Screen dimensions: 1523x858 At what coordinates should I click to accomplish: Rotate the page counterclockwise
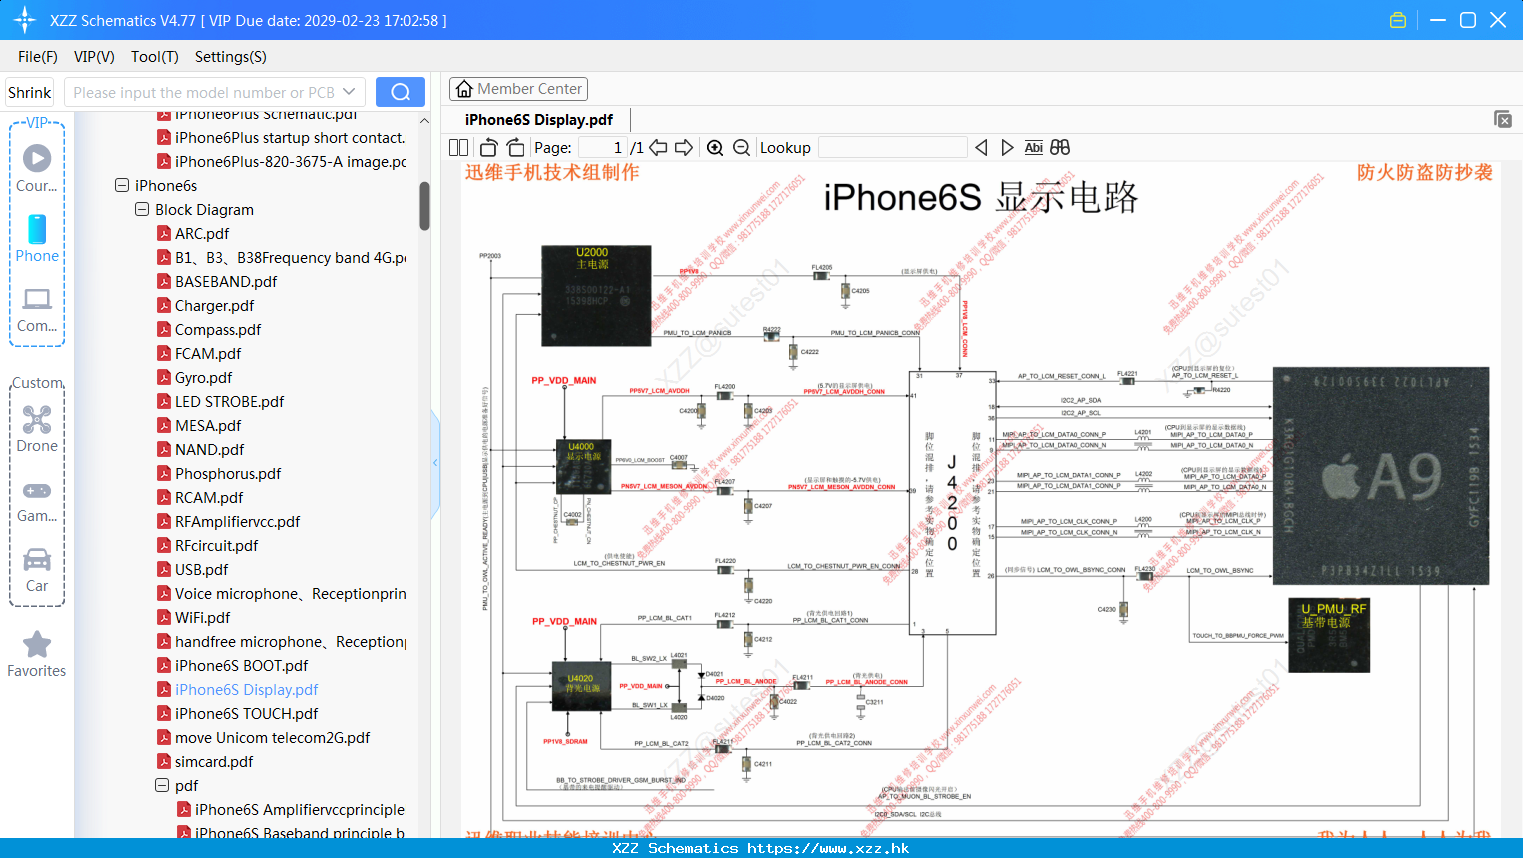click(489, 147)
